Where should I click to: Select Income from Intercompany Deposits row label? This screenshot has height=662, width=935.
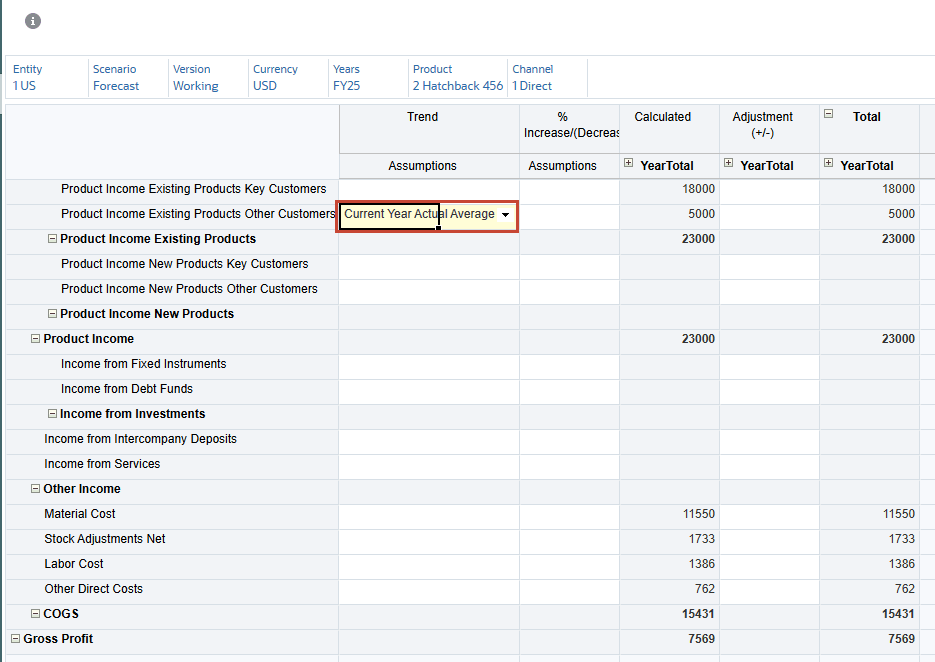[x=140, y=439]
